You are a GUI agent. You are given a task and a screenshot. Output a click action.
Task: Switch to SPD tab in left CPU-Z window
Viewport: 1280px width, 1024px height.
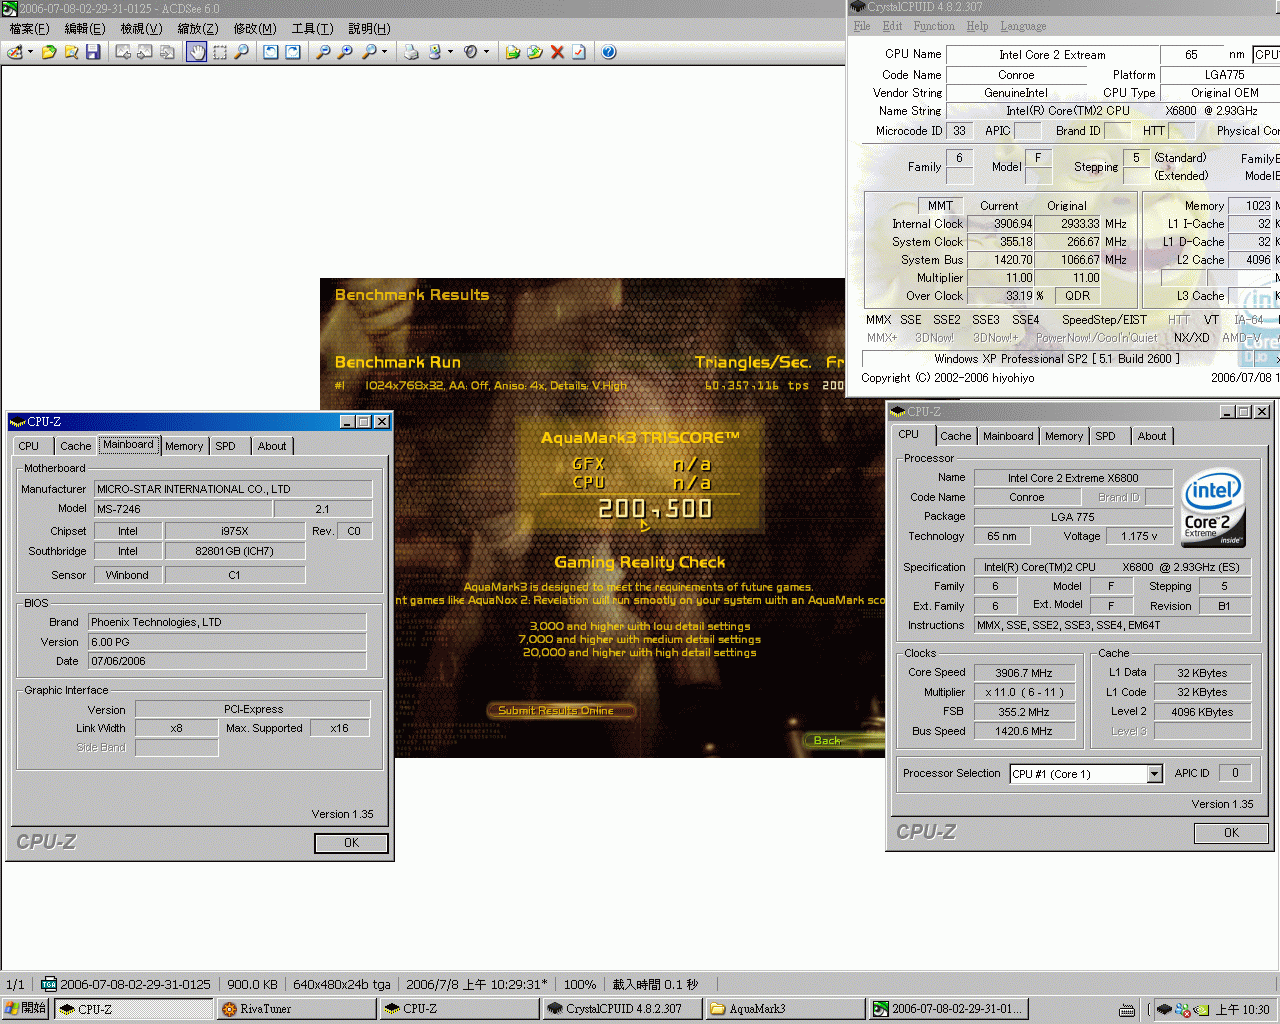click(226, 446)
